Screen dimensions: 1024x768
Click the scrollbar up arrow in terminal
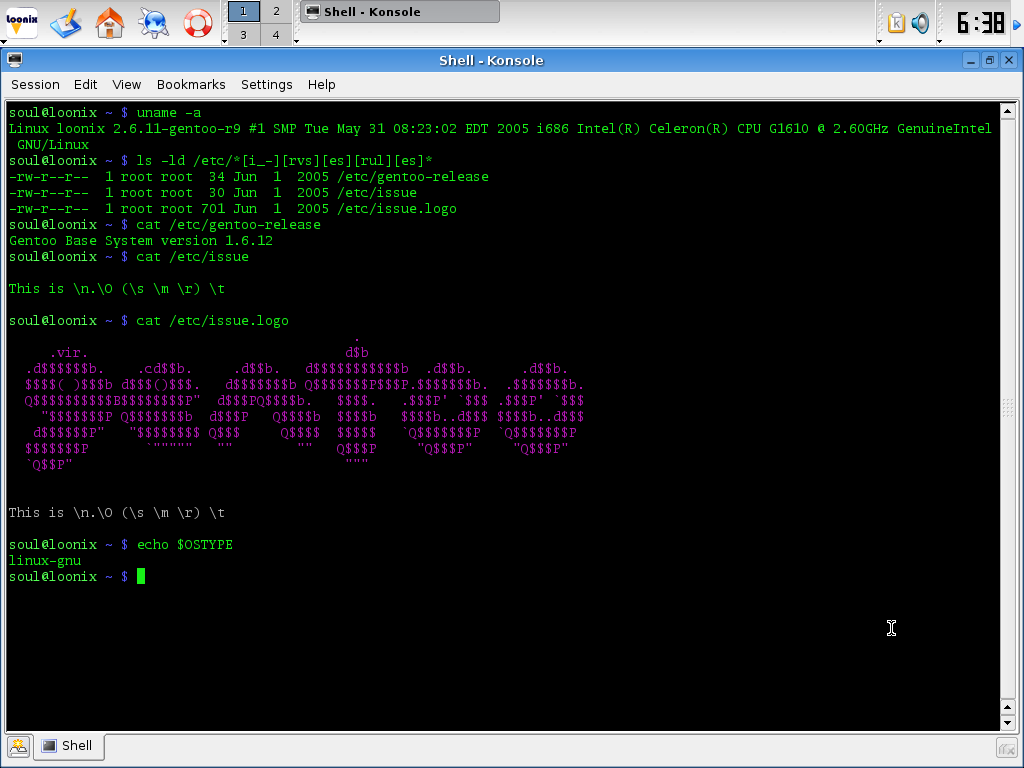tap(1008, 112)
